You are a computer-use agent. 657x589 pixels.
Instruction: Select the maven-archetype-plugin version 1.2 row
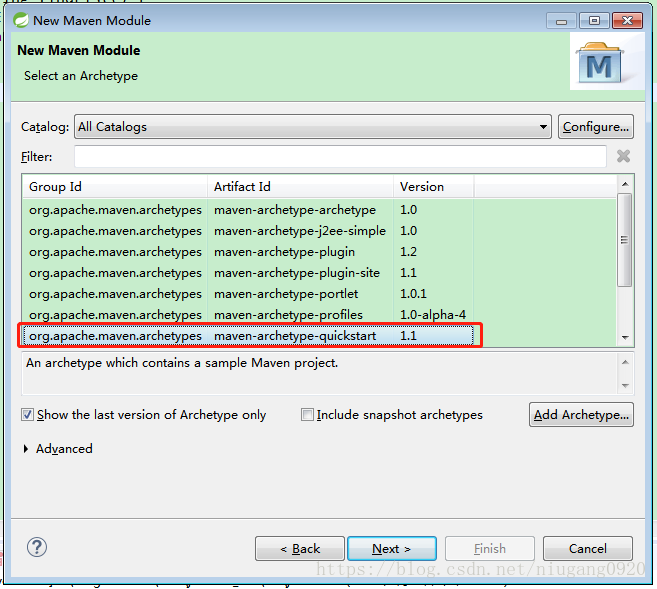[248, 252]
